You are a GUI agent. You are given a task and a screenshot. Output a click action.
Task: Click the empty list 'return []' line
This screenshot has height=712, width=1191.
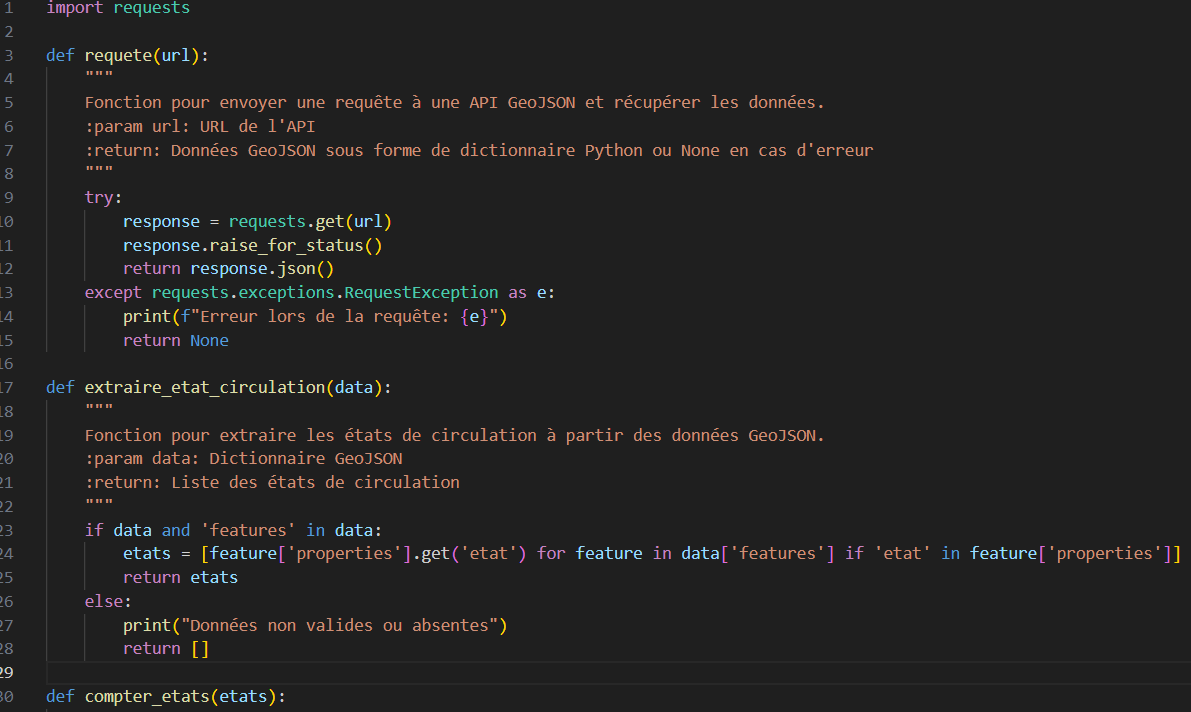(x=165, y=650)
